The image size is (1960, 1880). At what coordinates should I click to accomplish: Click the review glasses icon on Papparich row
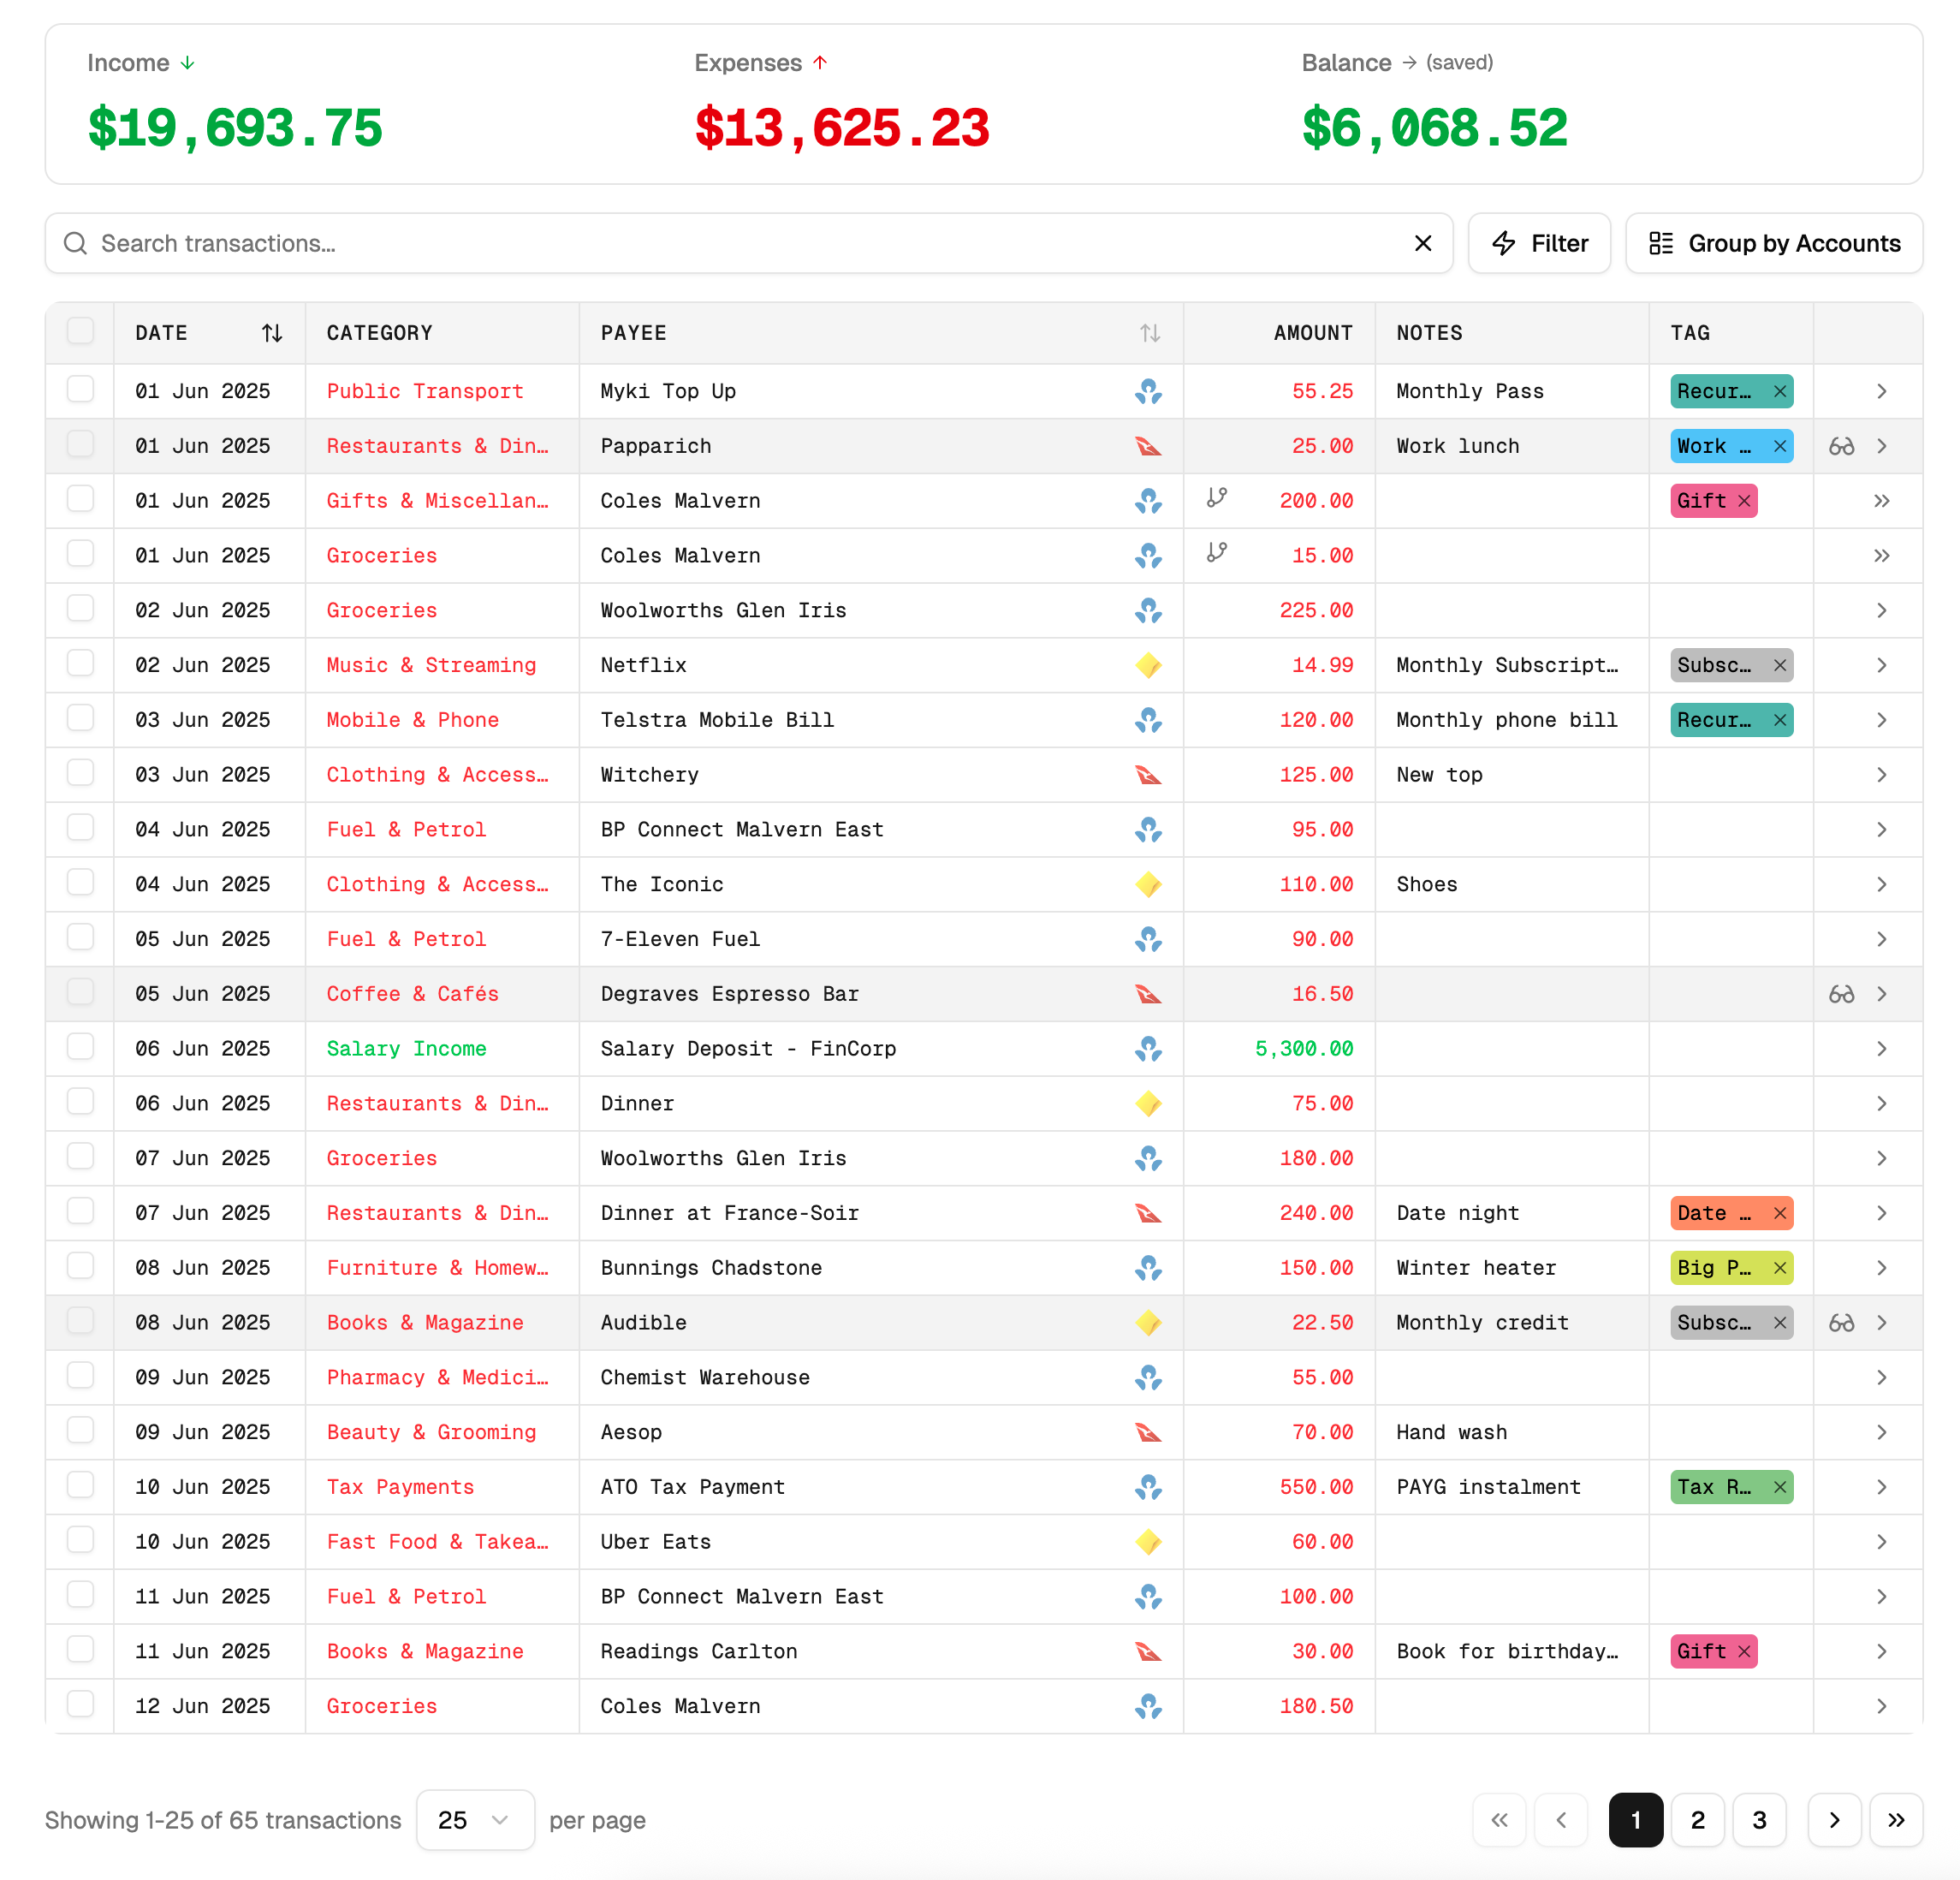coord(1841,446)
